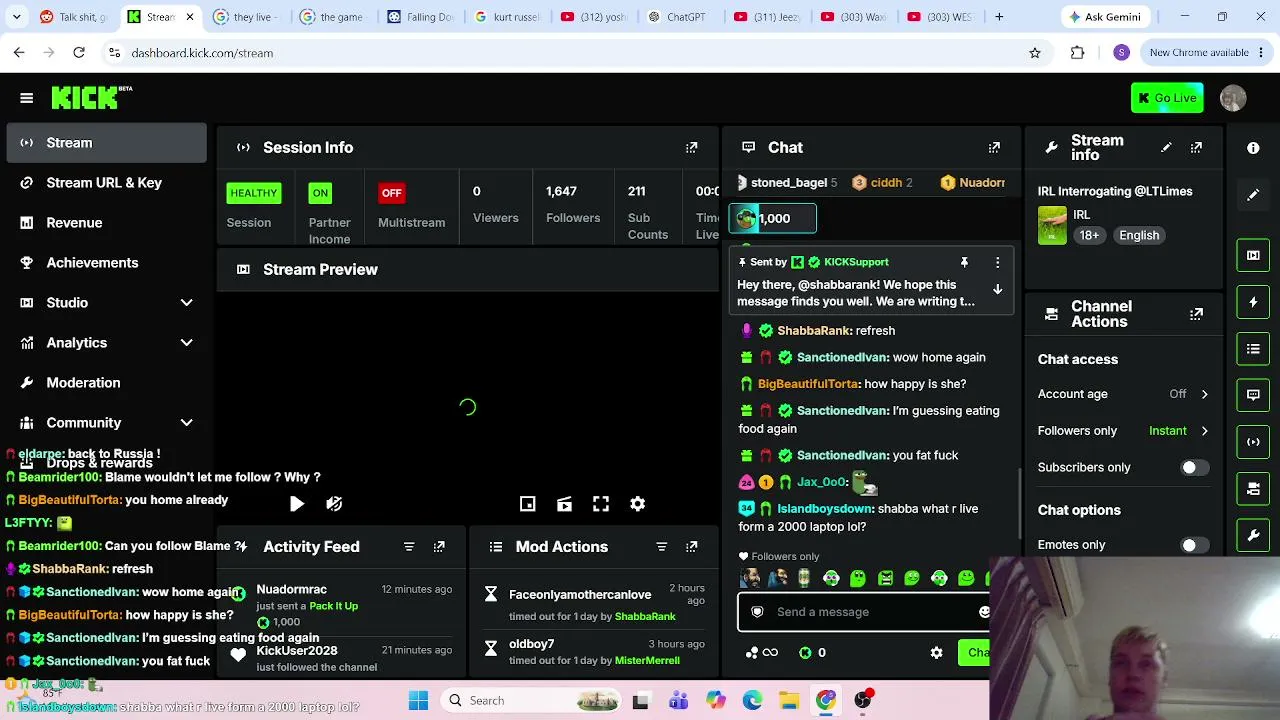Viewport: 1280px width, 720px height.
Task: Filter the Mod Actions list
Action: pyautogui.click(x=661, y=547)
